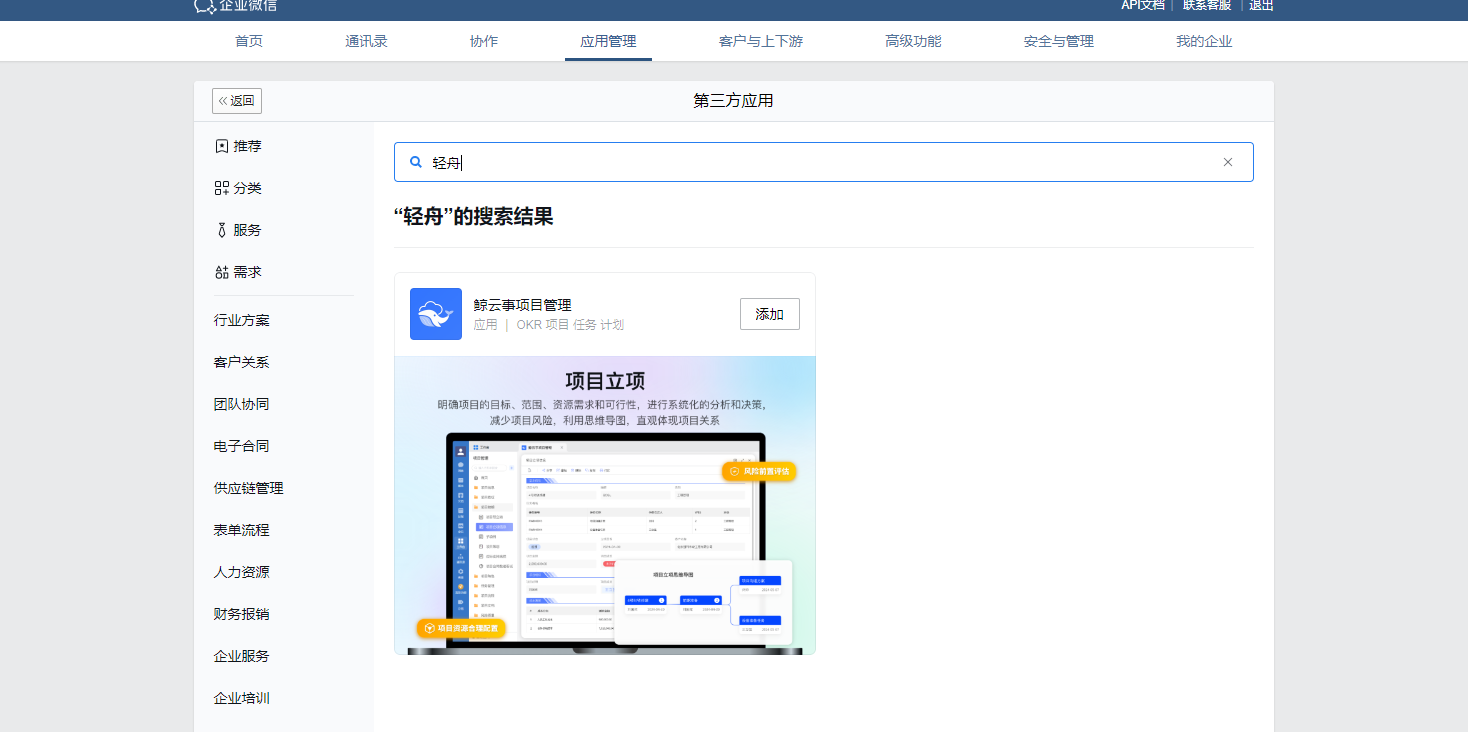Screen dimensions: 1468x732
Task: Add the 鲸云事项目管理 app with 添加
Action: [770, 314]
